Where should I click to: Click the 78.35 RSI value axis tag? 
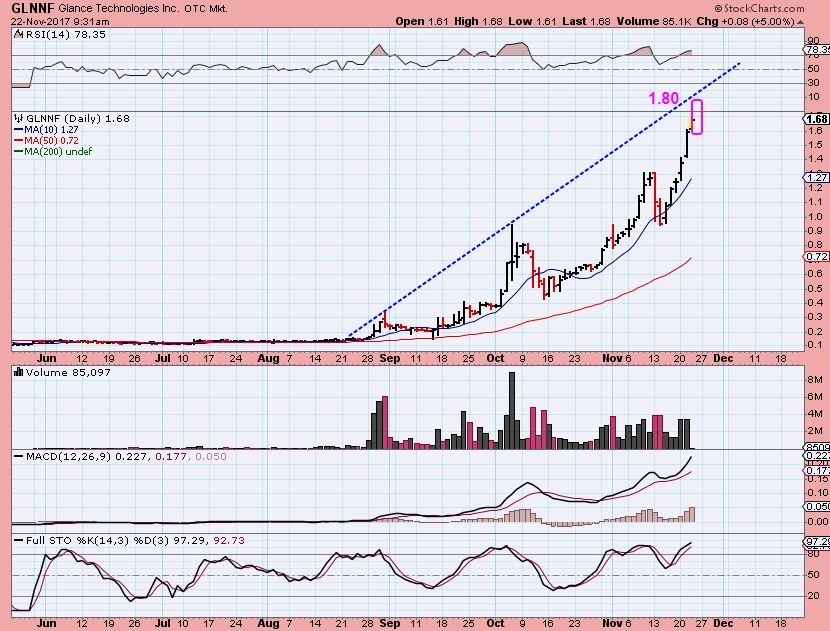pyautogui.click(x=816, y=48)
